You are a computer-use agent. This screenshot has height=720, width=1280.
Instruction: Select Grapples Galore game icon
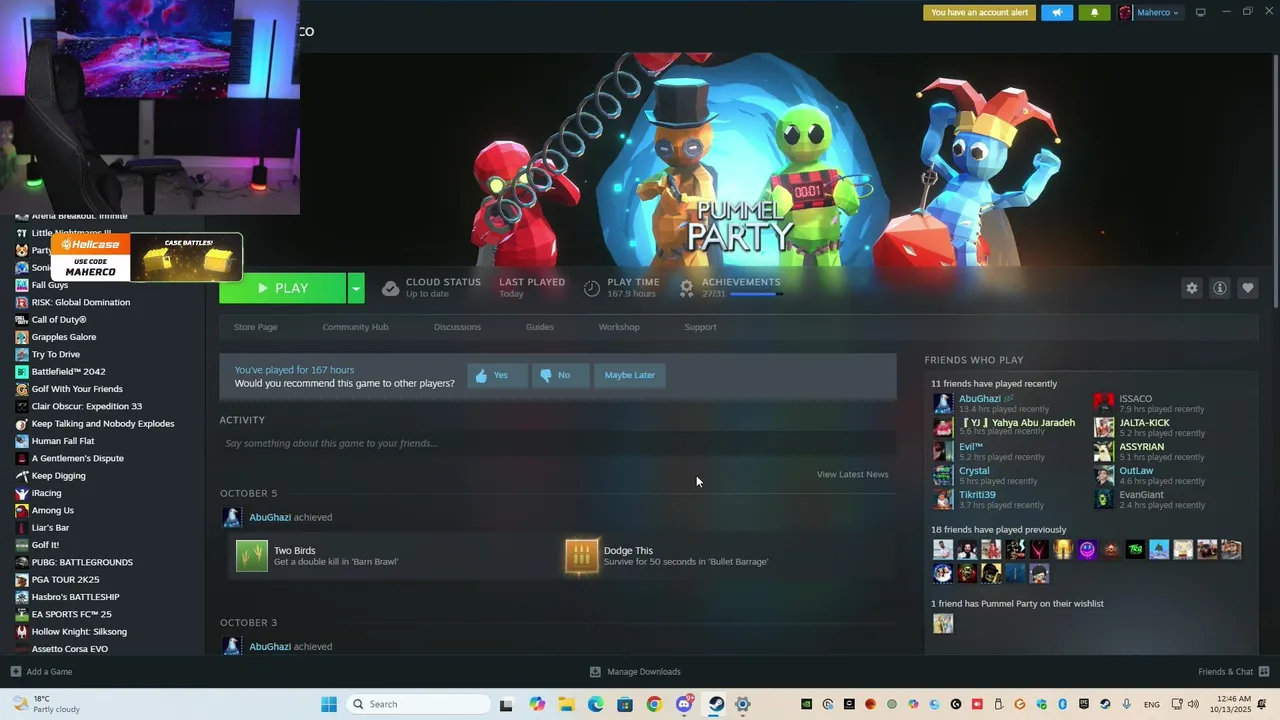pyautogui.click(x=22, y=337)
